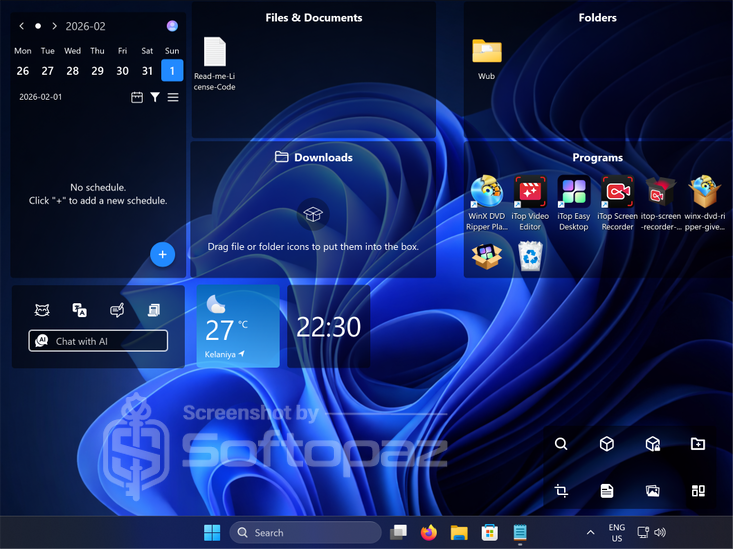Open the purple profile avatar in calendar
733x549 pixels.
(x=172, y=26)
